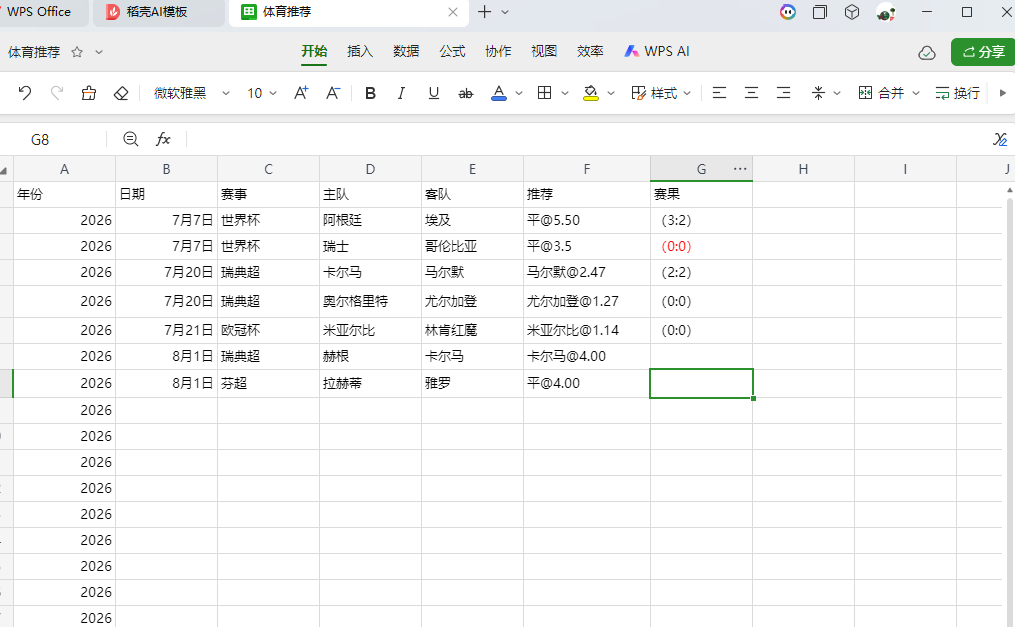Click the zoom magnifier icon in formula bar
The image size is (1015, 627).
(131, 139)
